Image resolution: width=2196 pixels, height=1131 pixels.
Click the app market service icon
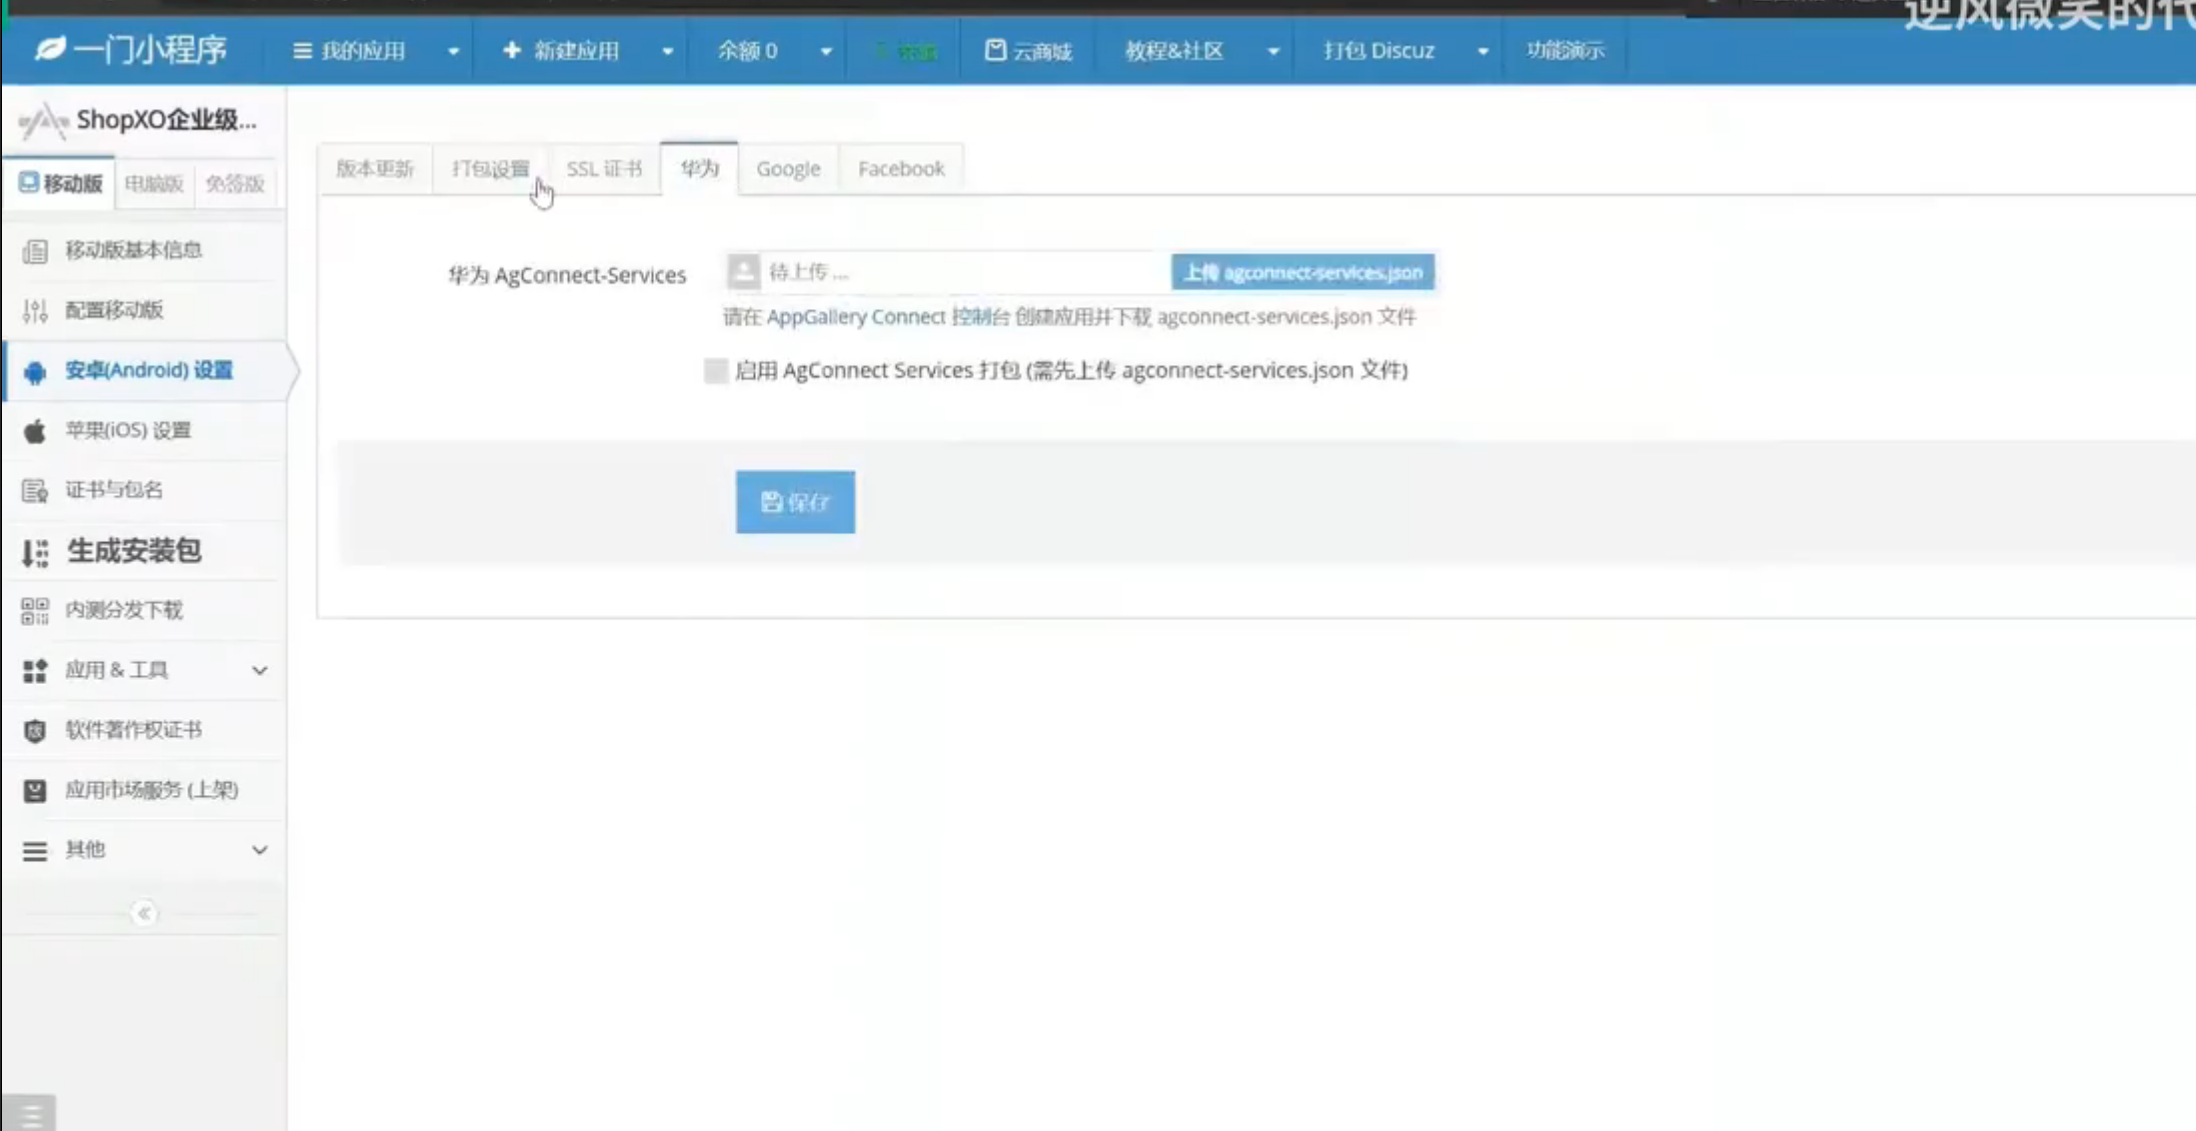tap(35, 791)
